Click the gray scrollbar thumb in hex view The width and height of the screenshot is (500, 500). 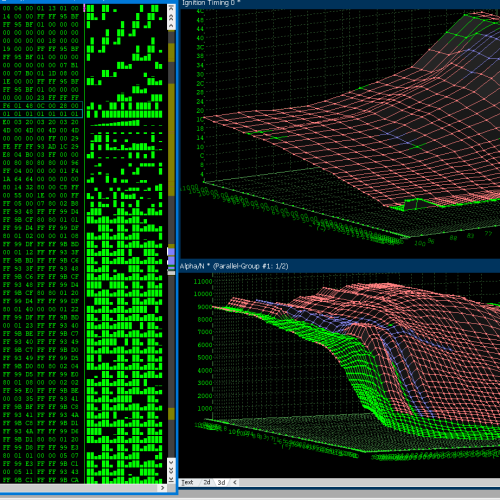[171, 273]
